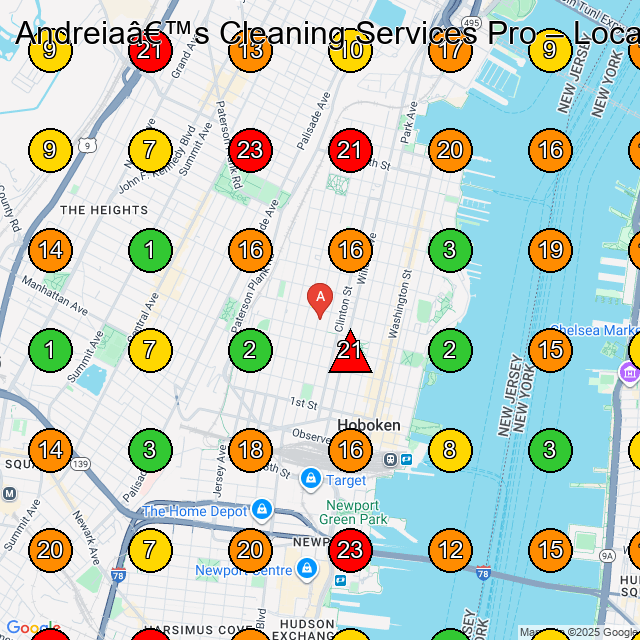Select the orange rank 13 marker

click(x=250, y=50)
